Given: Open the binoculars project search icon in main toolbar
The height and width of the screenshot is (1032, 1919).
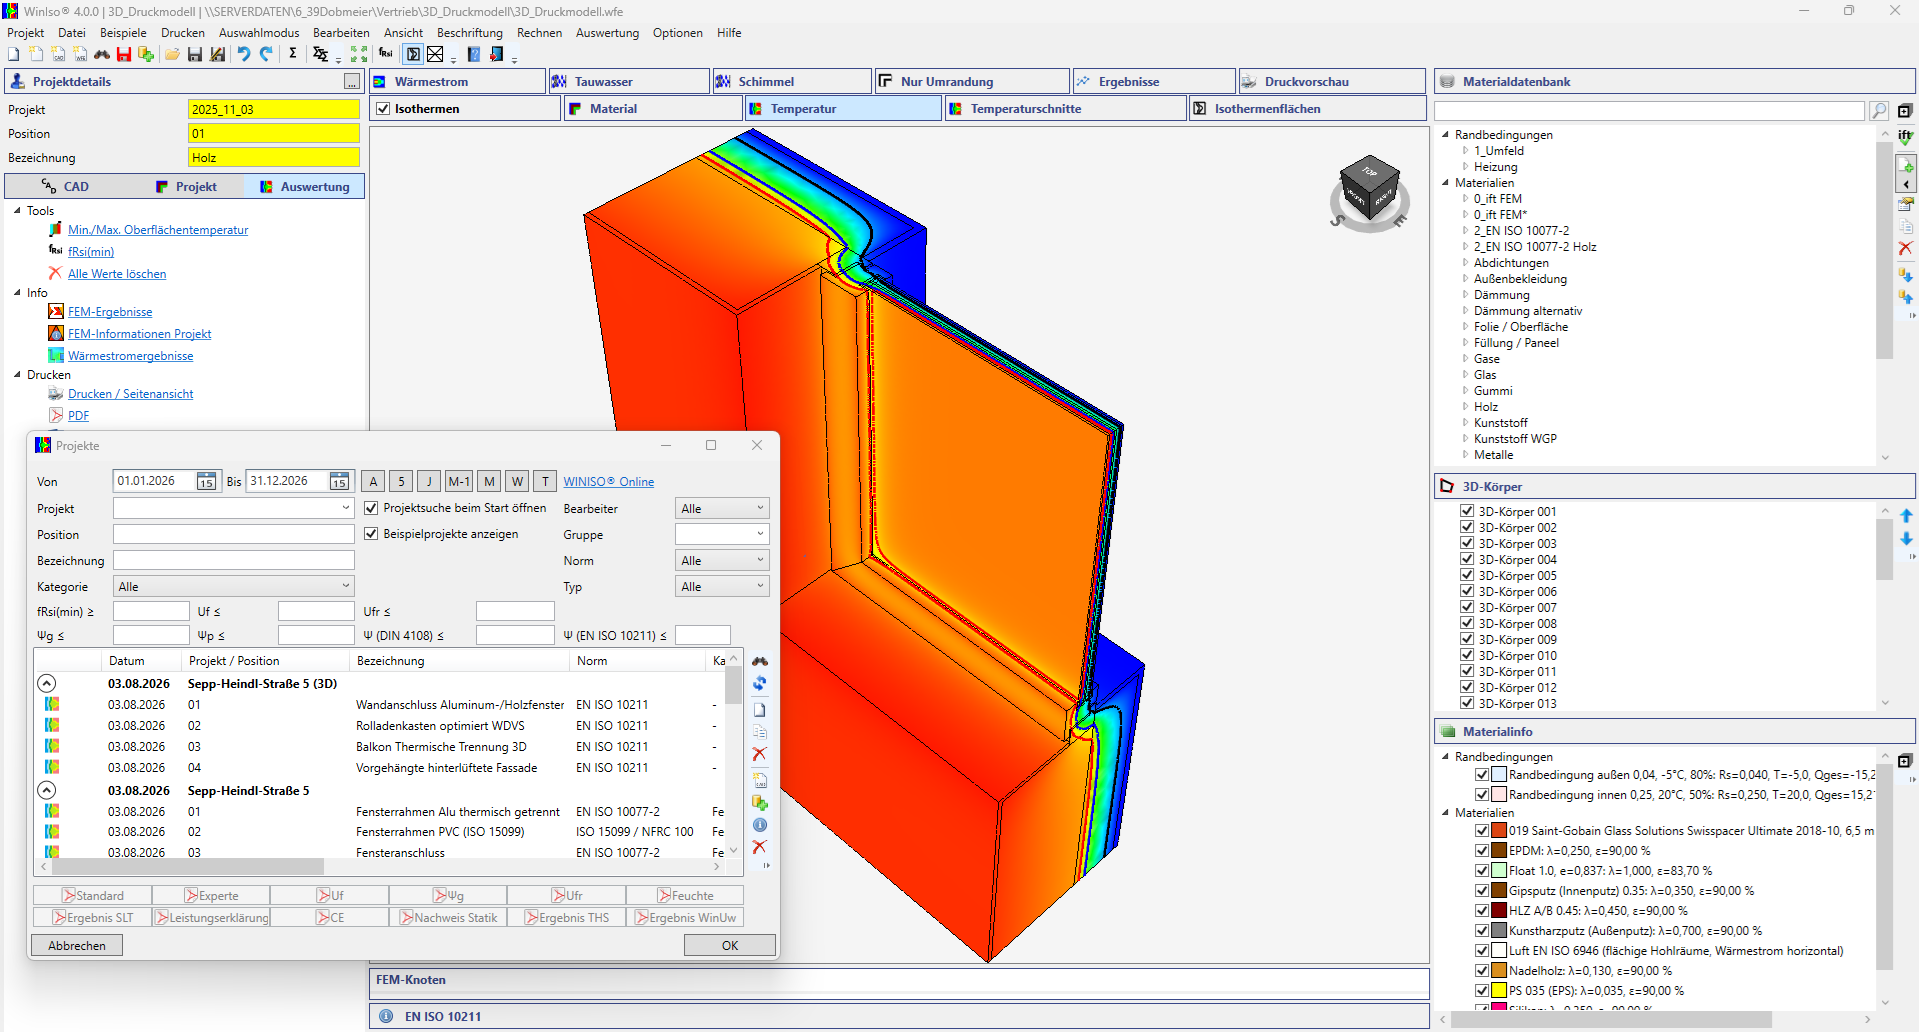Looking at the screenshot, I should coord(102,54).
